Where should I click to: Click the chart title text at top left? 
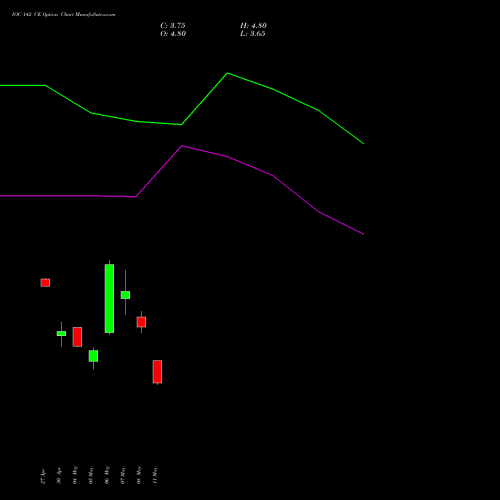tap(63, 15)
